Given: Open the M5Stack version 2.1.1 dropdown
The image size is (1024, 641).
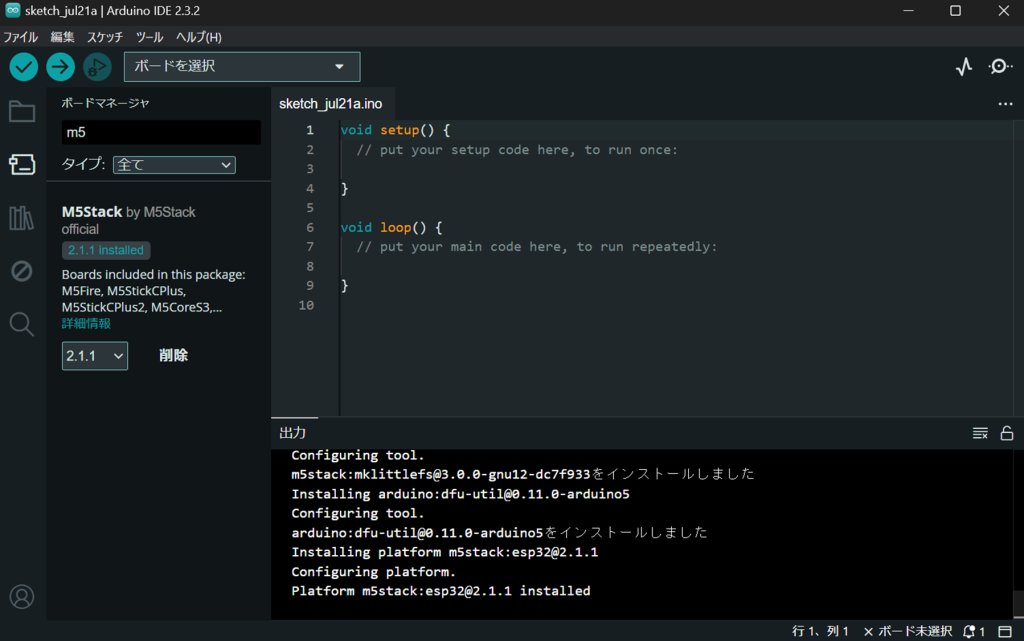Looking at the screenshot, I should [95, 356].
